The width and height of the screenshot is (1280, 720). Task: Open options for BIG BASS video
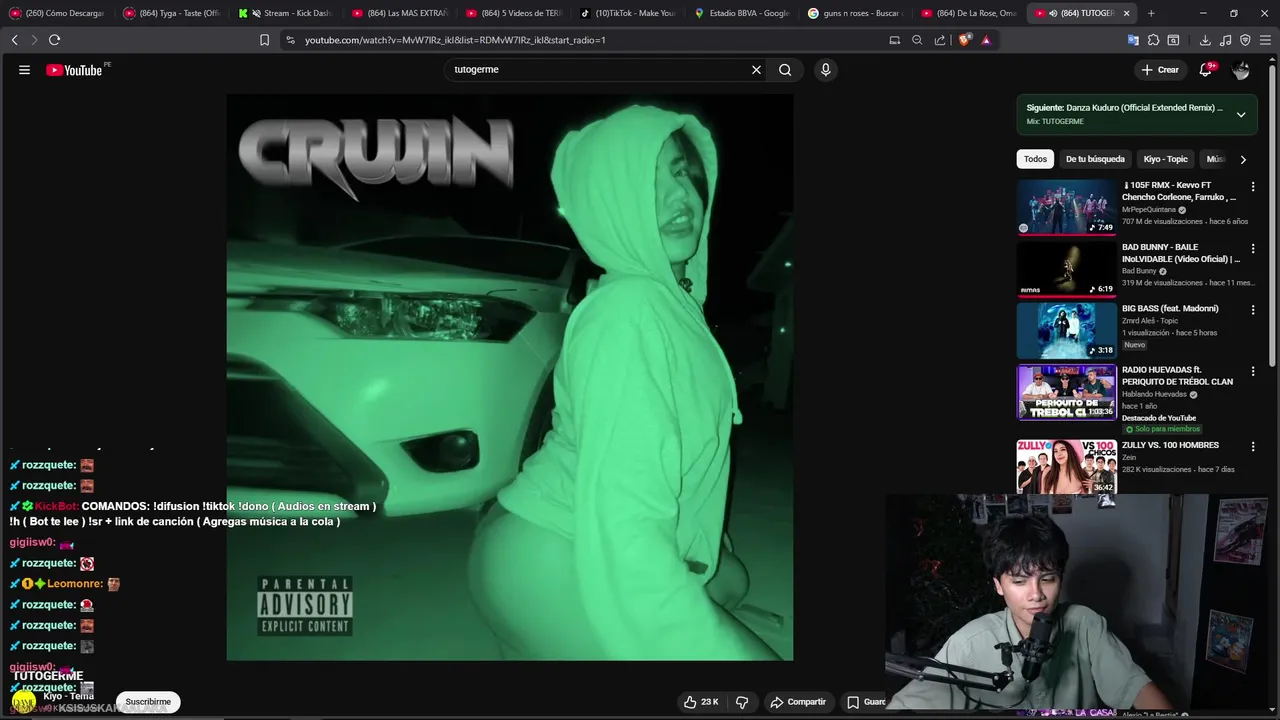point(1252,310)
